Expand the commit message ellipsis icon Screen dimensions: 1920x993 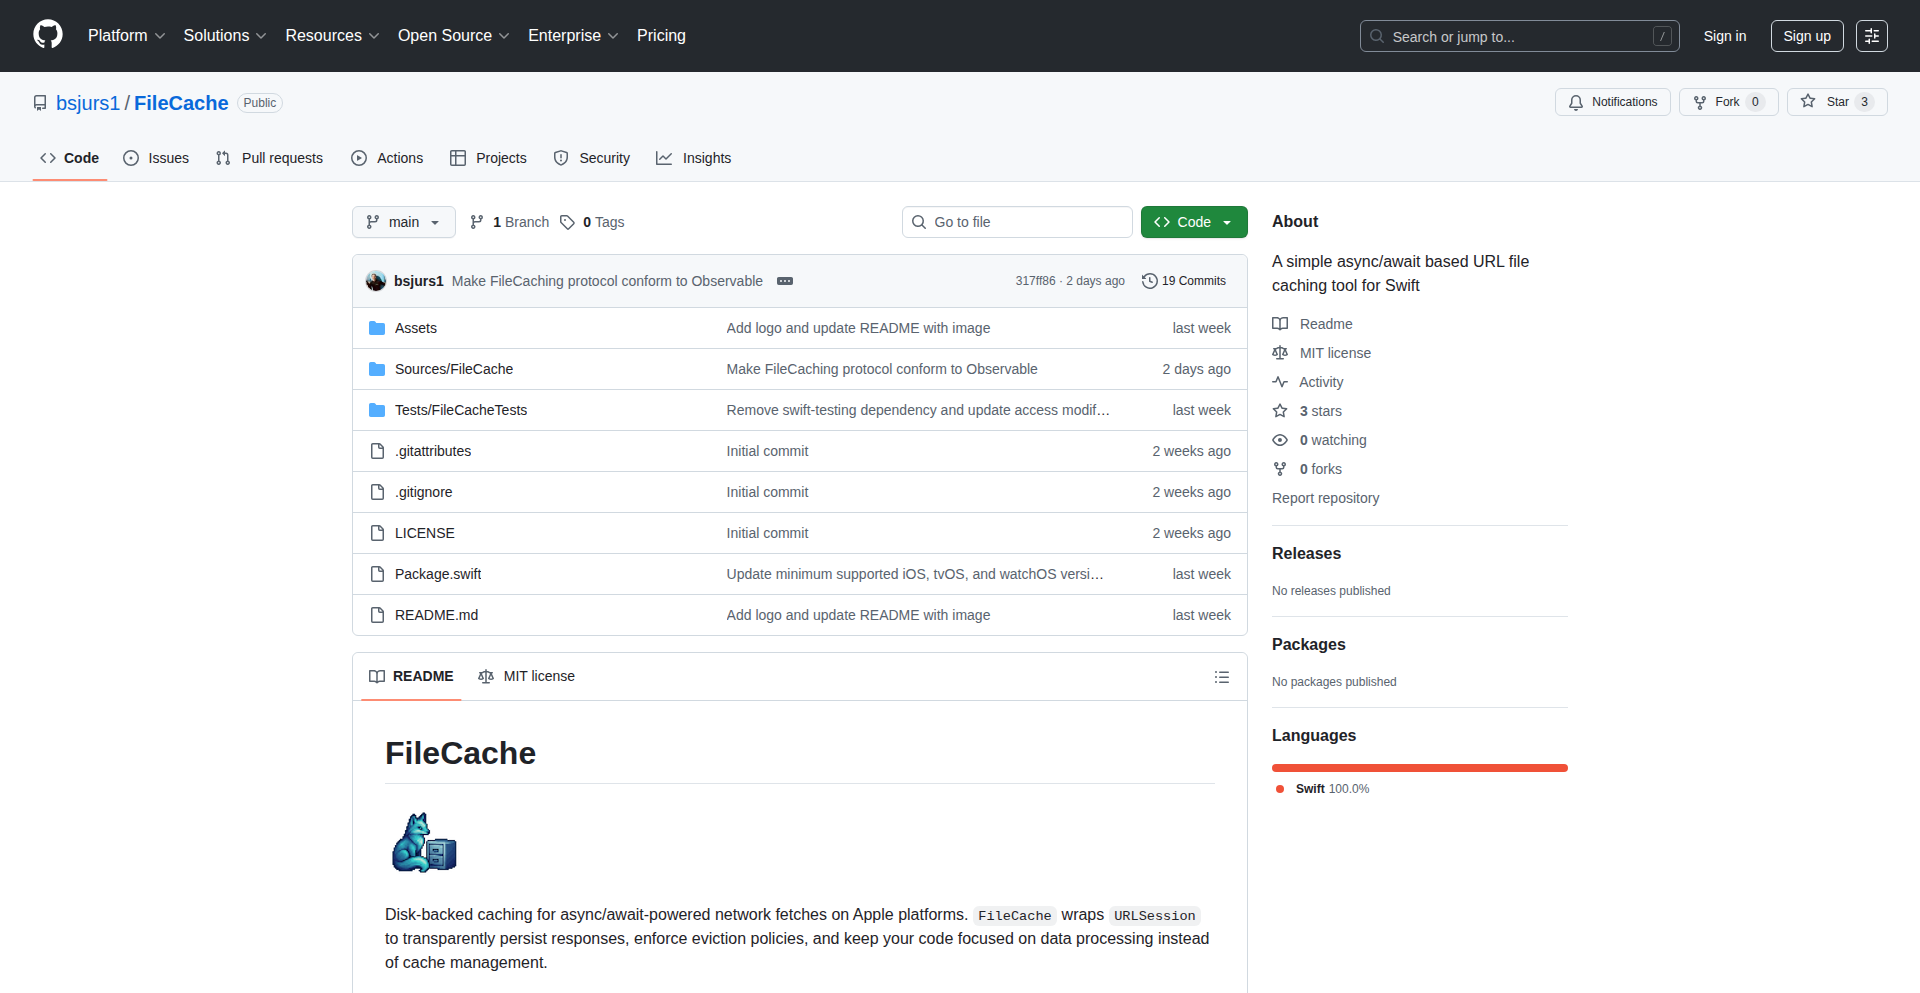785,281
